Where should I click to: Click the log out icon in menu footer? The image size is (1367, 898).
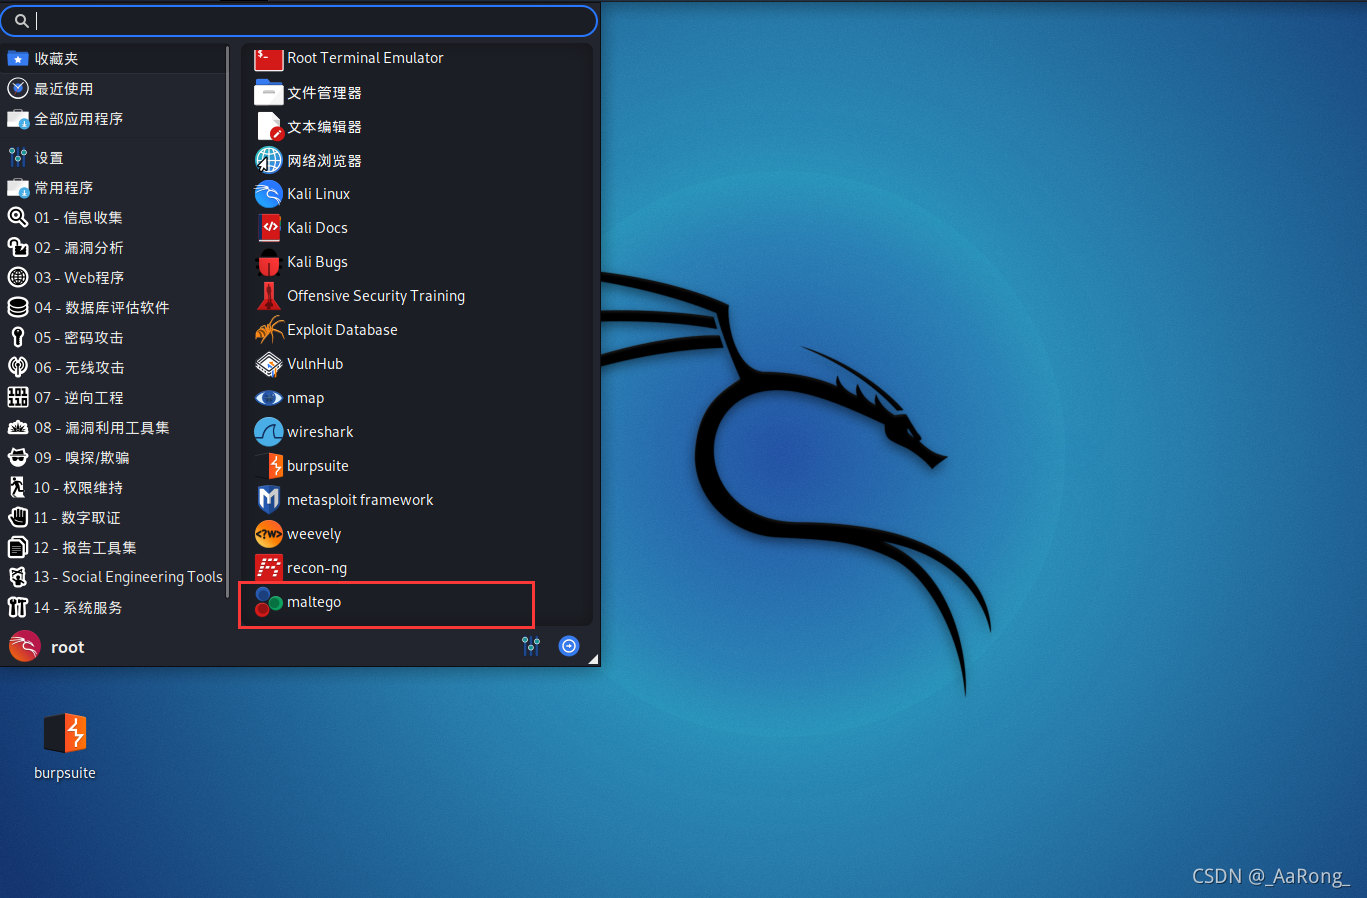pyautogui.click(x=569, y=646)
